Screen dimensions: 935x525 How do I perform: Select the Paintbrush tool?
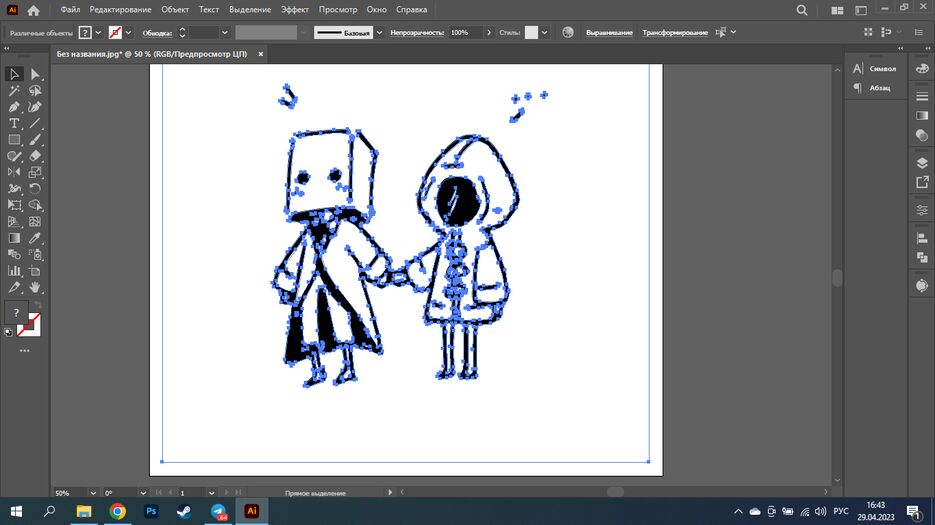[35, 140]
